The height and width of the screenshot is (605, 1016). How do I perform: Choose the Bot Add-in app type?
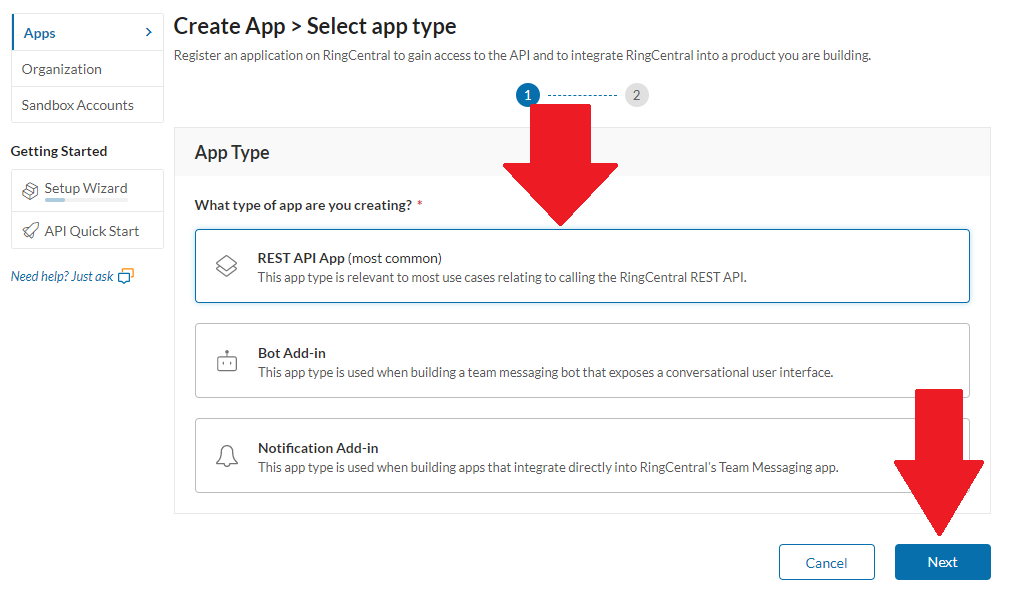[x=582, y=360]
